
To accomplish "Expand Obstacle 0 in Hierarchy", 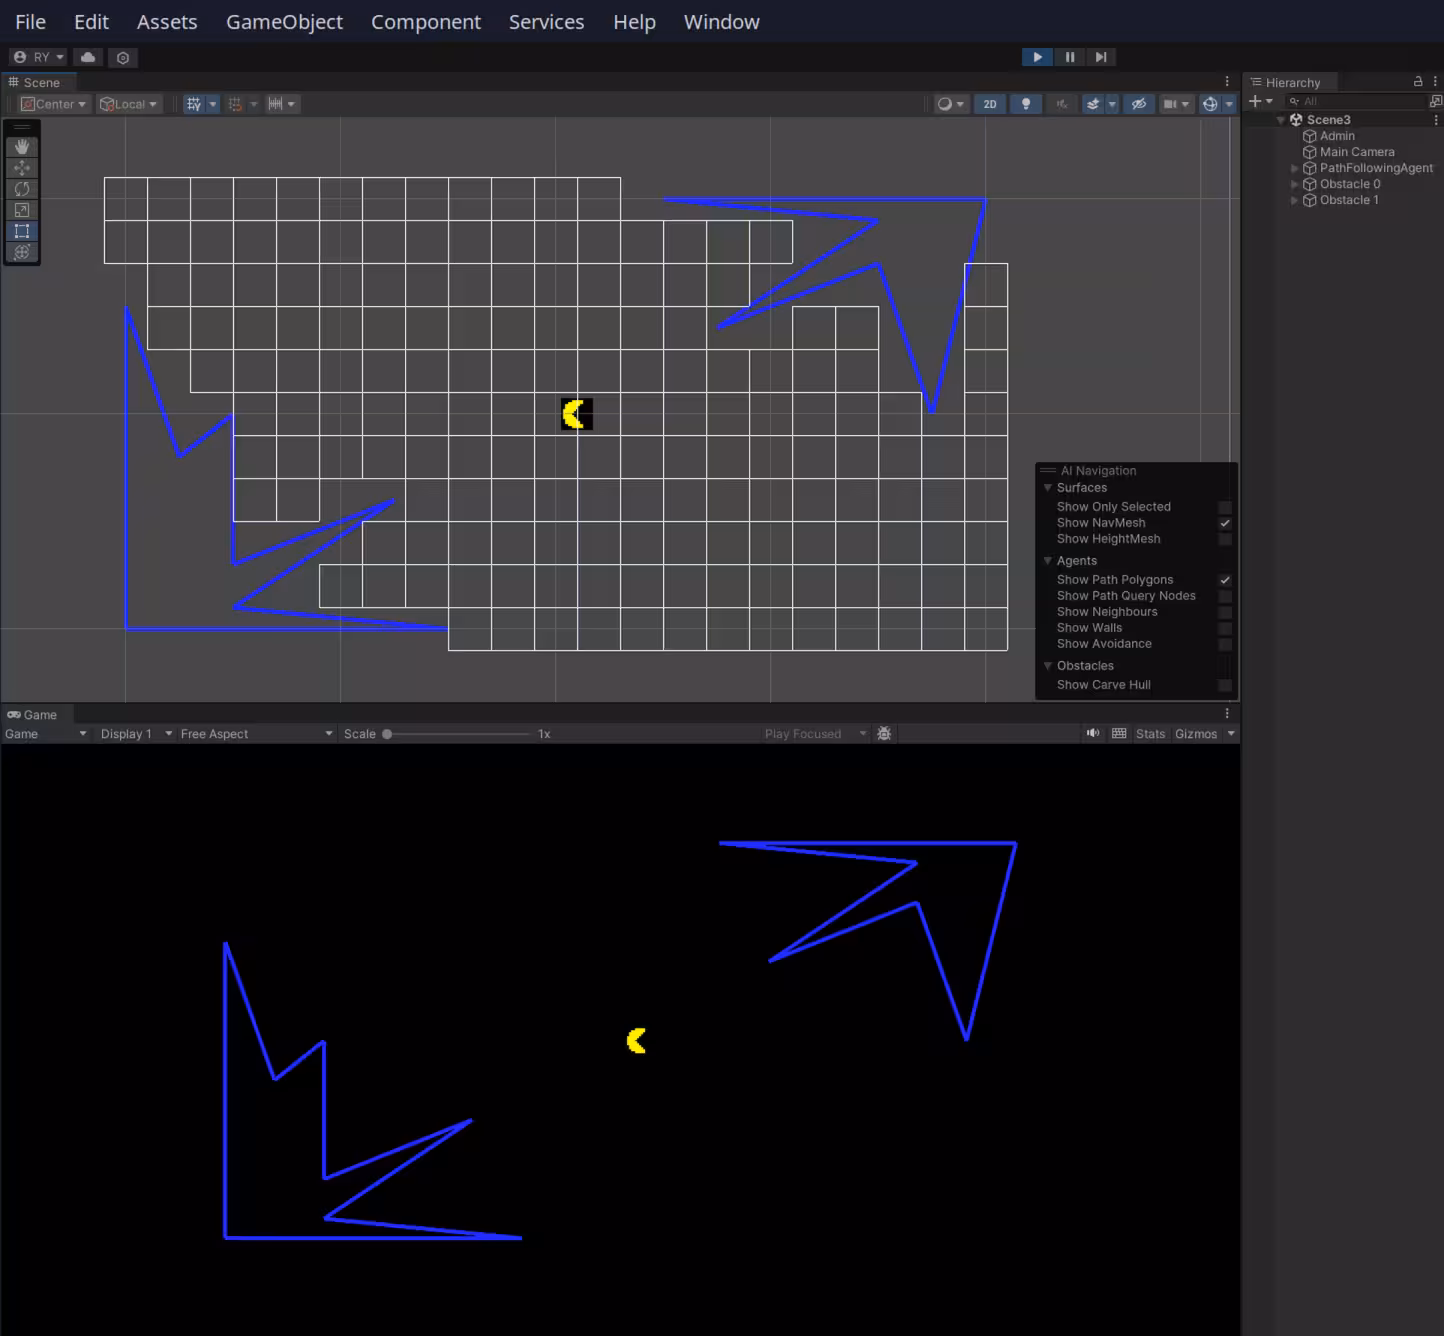I will click(1295, 185).
